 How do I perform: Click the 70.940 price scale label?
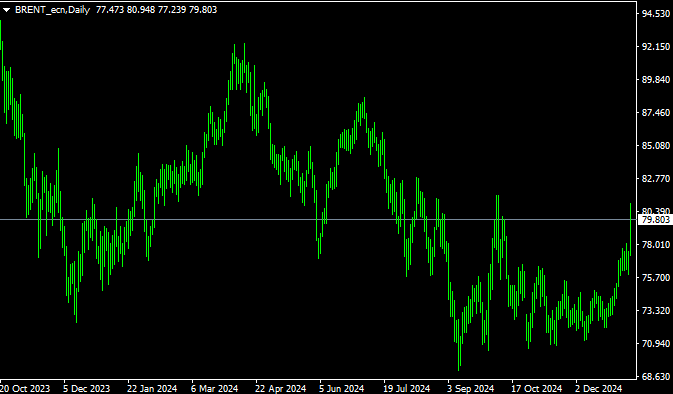[655, 343]
